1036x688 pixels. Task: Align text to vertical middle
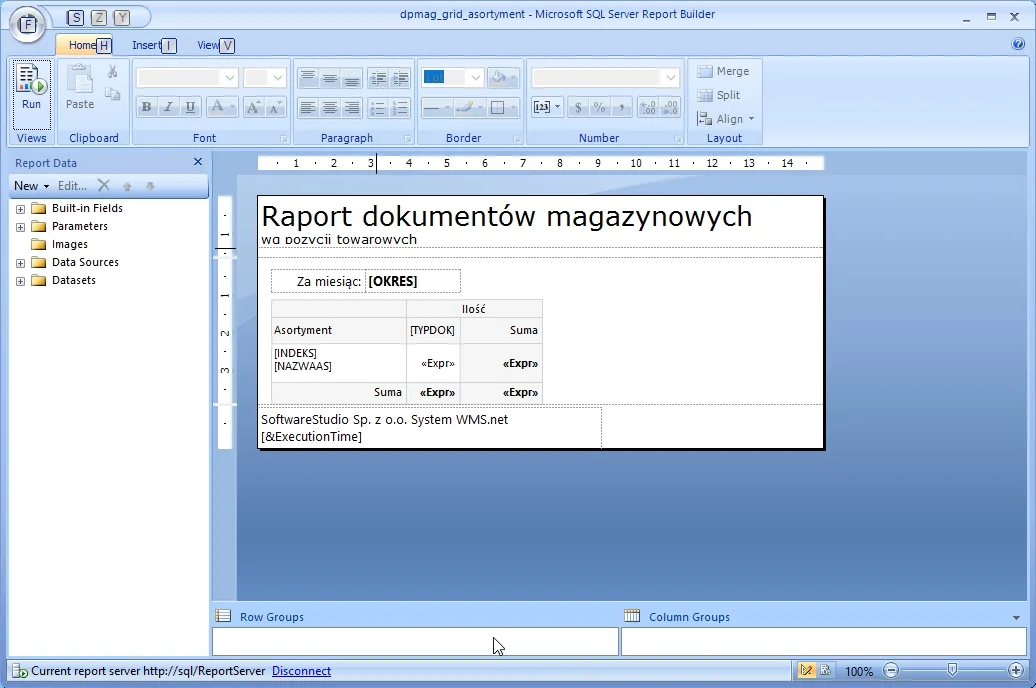(330, 78)
